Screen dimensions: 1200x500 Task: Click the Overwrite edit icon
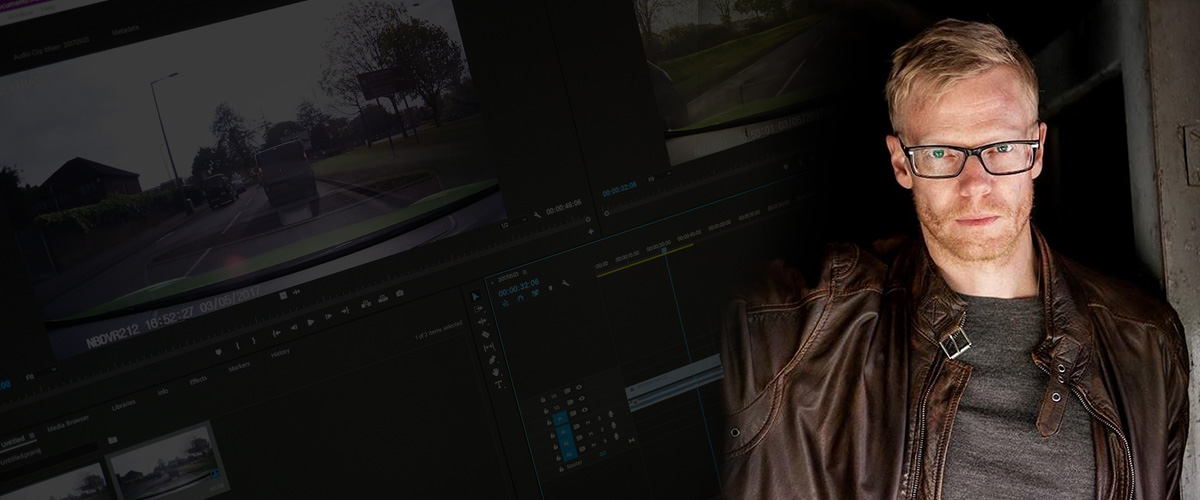pyautogui.click(x=383, y=298)
